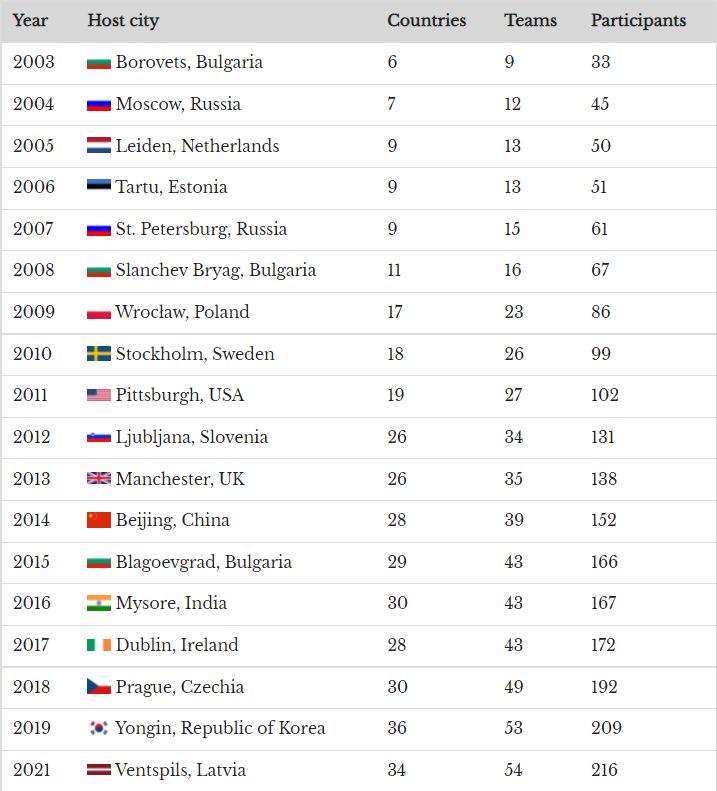
Task: Click the Year column header
Action: (x=30, y=21)
